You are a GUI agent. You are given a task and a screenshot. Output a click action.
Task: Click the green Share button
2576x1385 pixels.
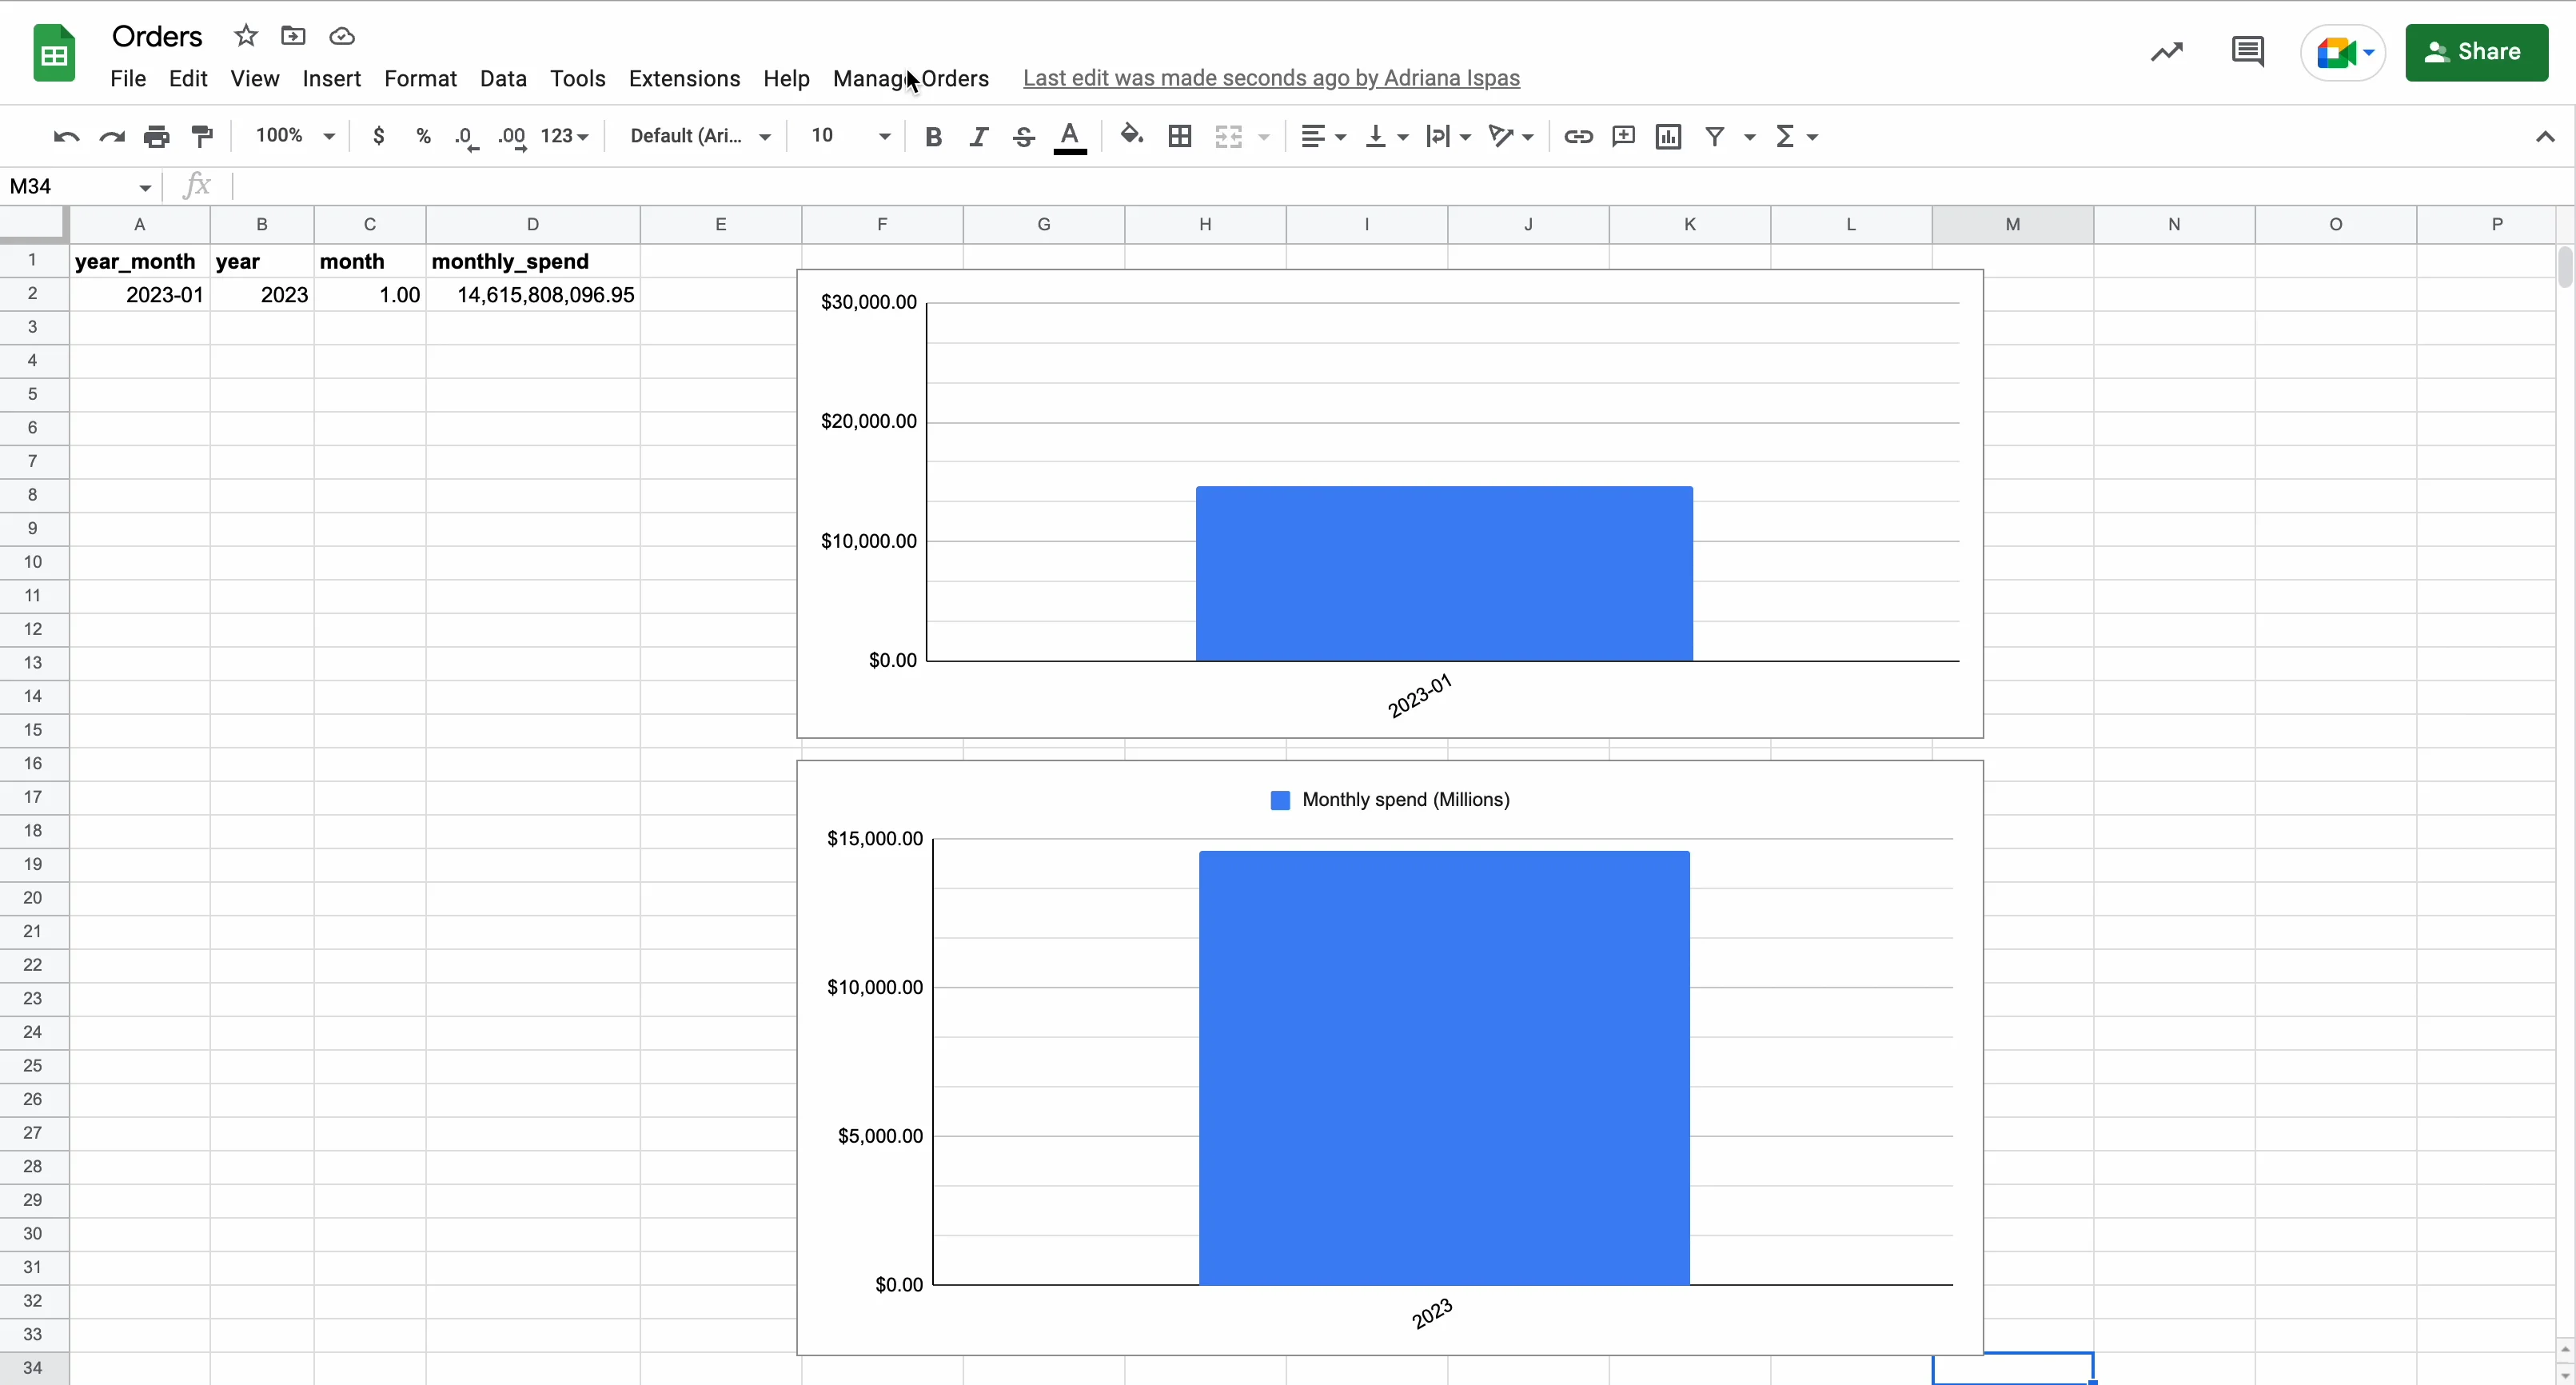tap(2476, 52)
